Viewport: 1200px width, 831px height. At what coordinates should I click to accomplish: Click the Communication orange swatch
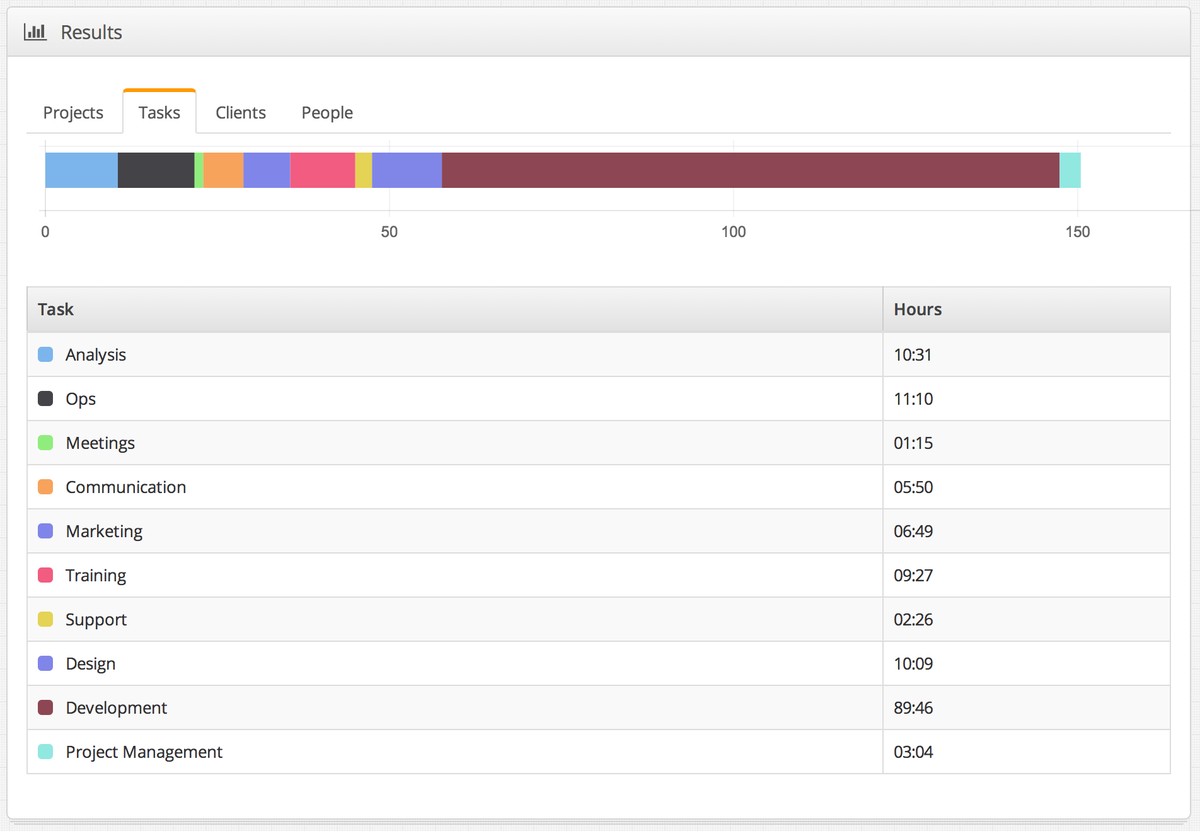click(x=45, y=487)
